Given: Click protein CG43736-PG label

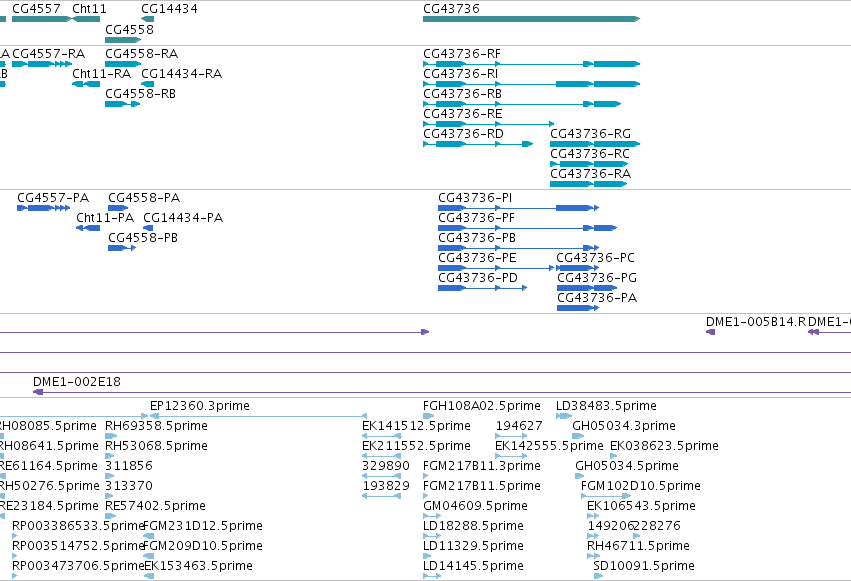Looking at the screenshot, I should click(597, 278).
